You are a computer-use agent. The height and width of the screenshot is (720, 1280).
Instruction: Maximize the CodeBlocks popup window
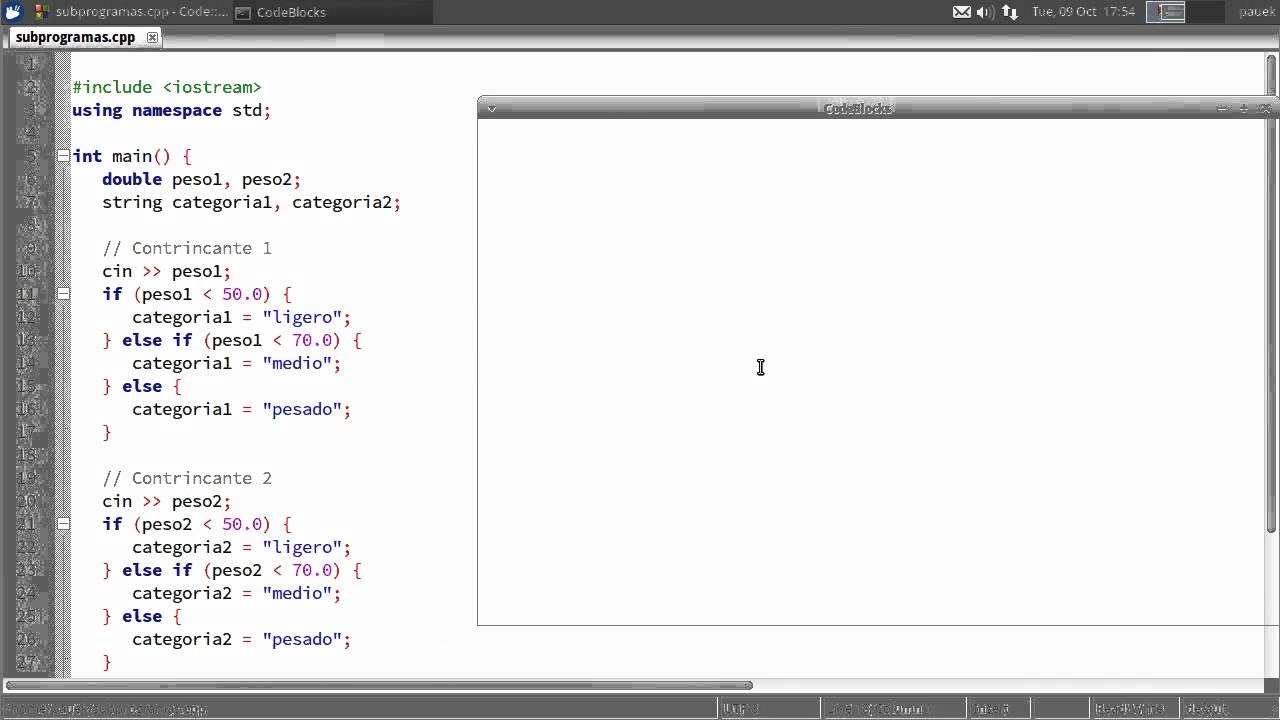tap(1243, 108)
